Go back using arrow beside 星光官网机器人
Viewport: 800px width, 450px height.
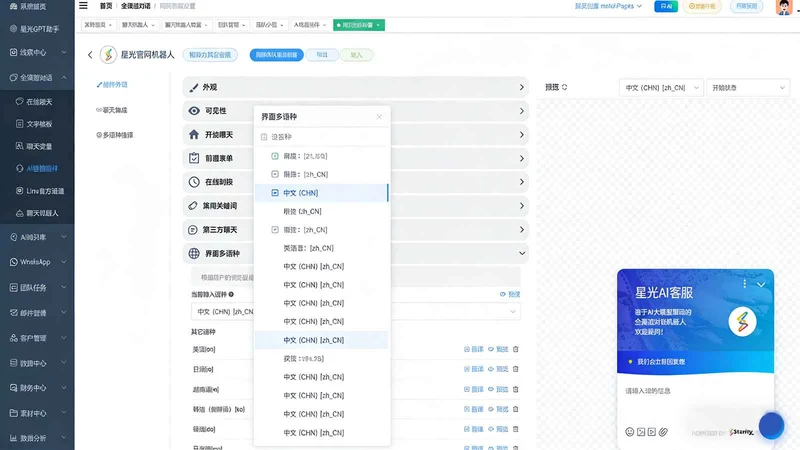click(x=90, y=55)
